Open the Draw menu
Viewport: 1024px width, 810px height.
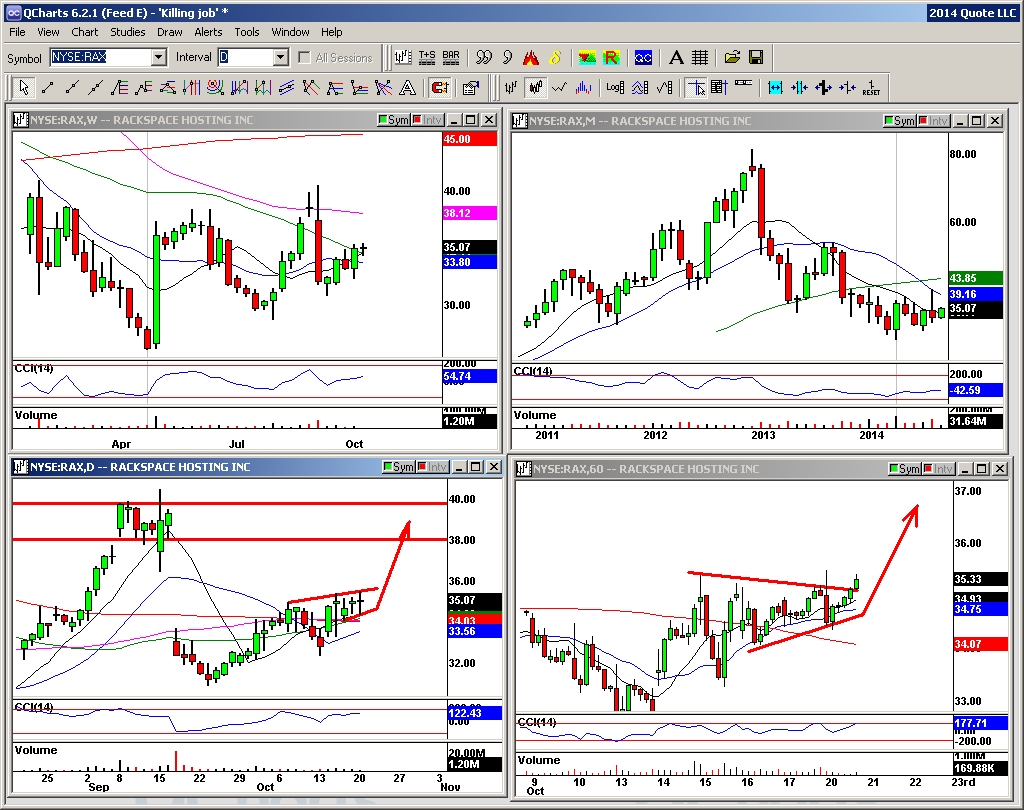coord(170,32)
